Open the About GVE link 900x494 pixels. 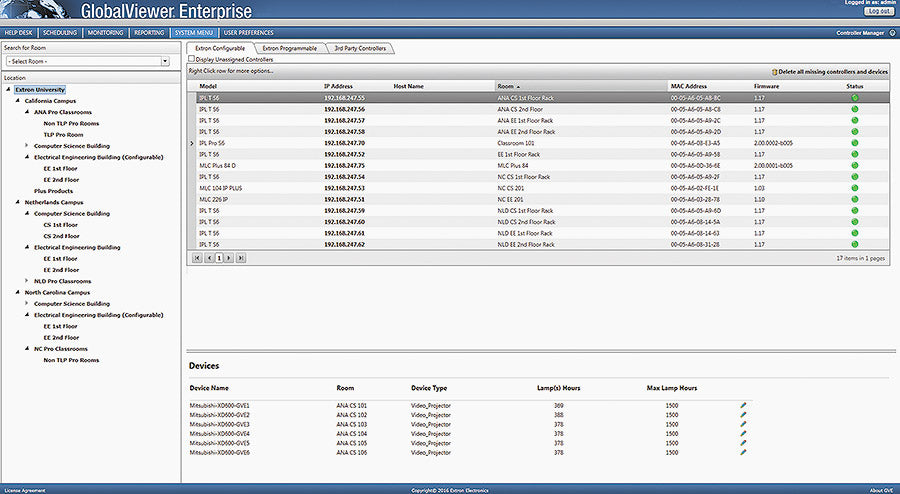(x=882, y=490)
